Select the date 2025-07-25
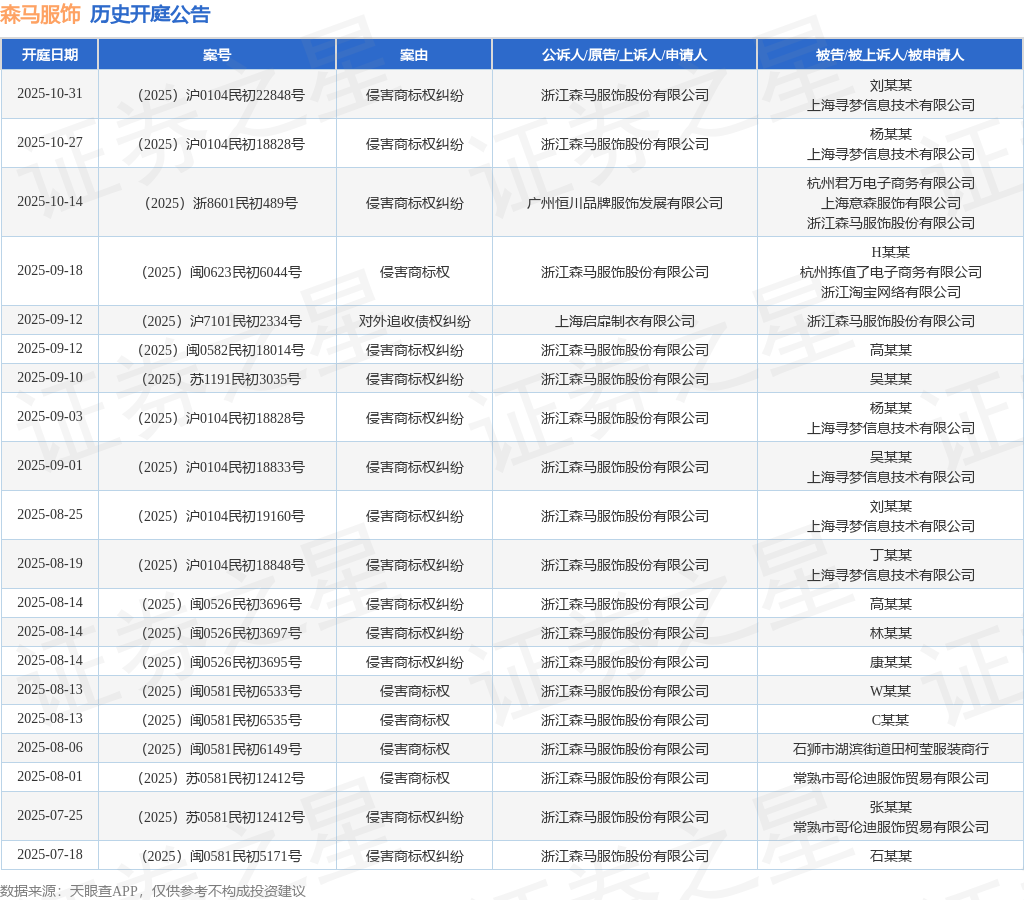Screen dimensions: 1024x900 (50, 815)
